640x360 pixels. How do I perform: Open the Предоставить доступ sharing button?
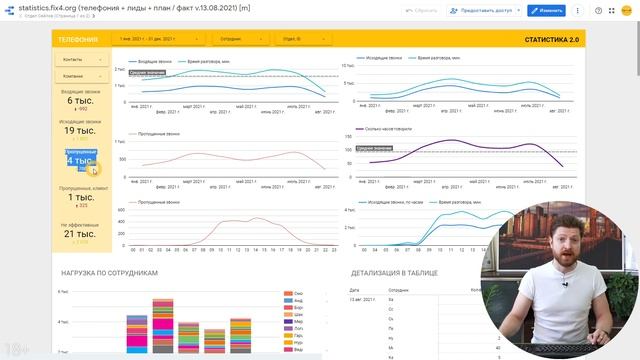coord(481,11)
